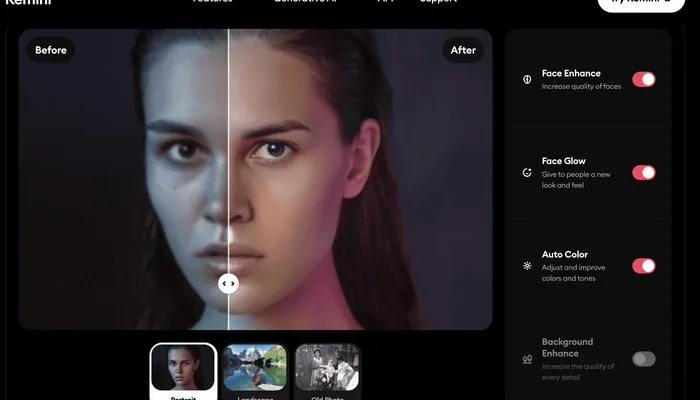Click 'Increase quality of faces' description
This screenshot has width=700, height=400.
(x=581, y=87)
